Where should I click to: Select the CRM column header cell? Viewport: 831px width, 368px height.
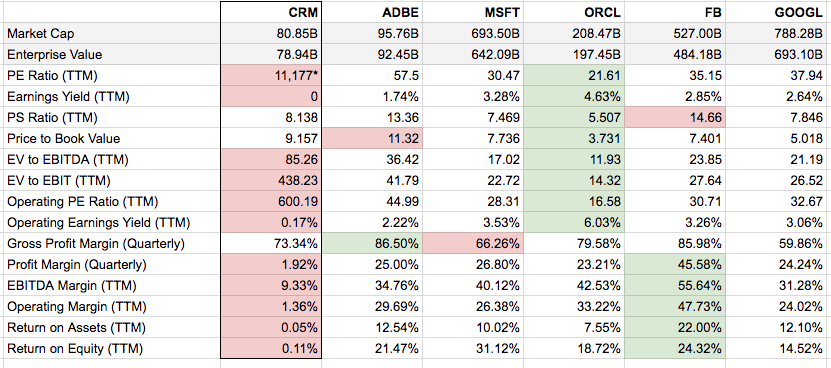271,13
